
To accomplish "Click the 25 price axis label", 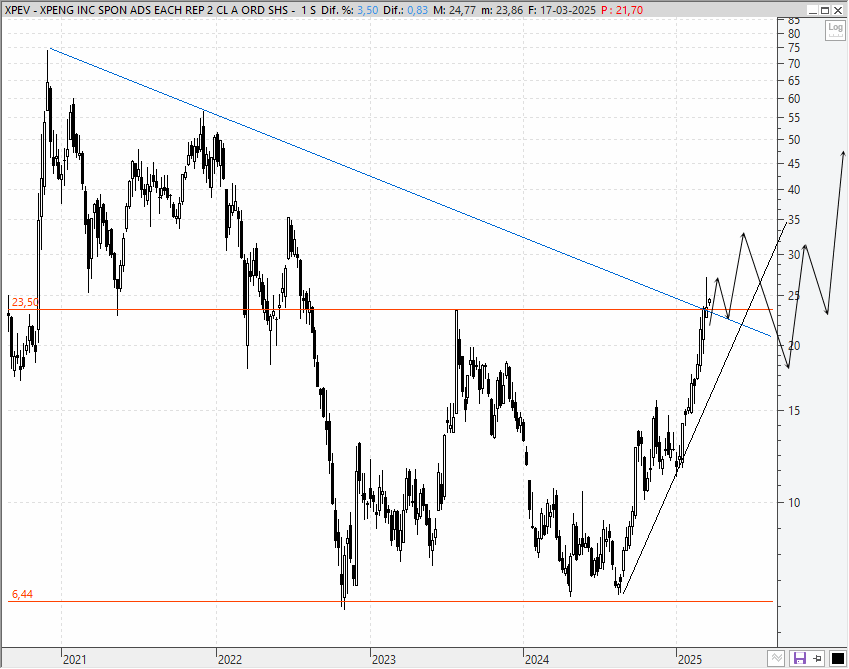I will pos(794,296).
